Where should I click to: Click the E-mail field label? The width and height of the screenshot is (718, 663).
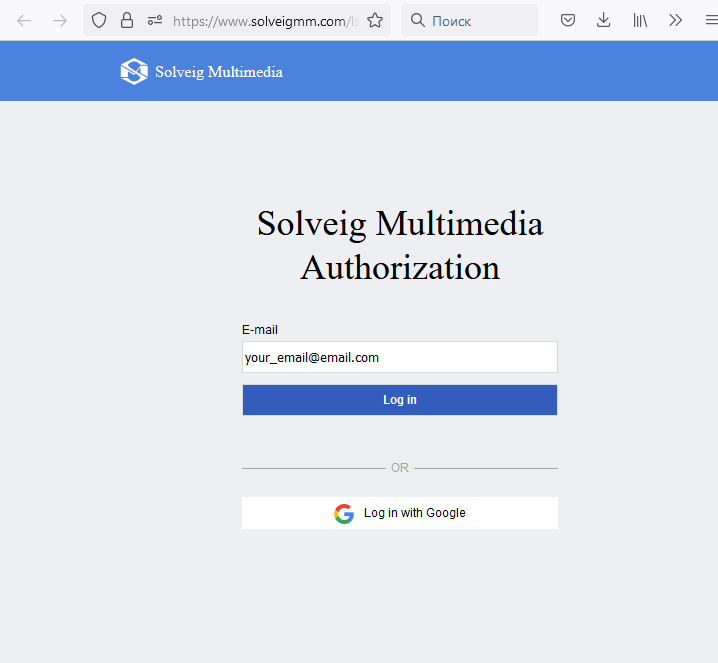click(x=260, y=330)
